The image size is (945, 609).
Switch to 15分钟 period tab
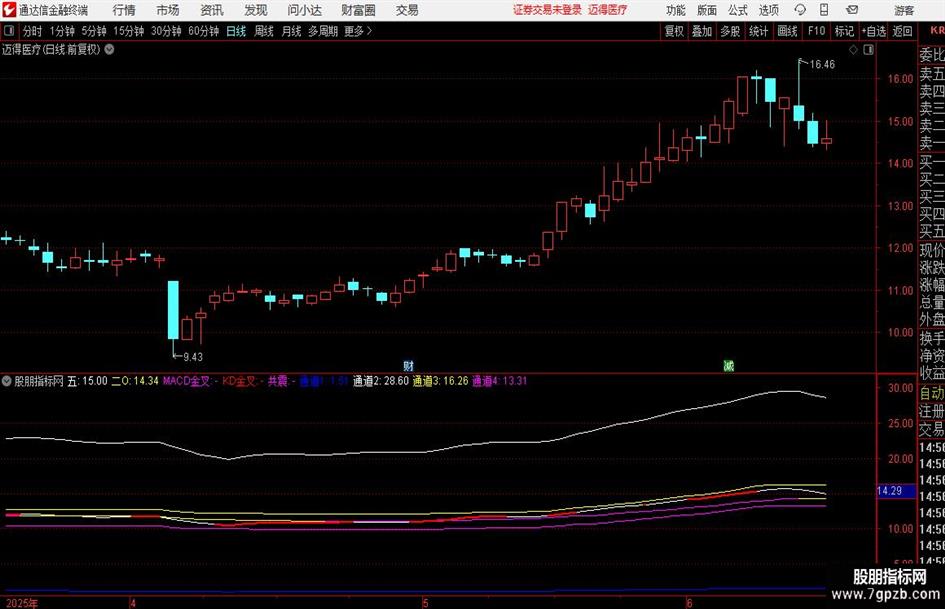[x=129, y=31]
